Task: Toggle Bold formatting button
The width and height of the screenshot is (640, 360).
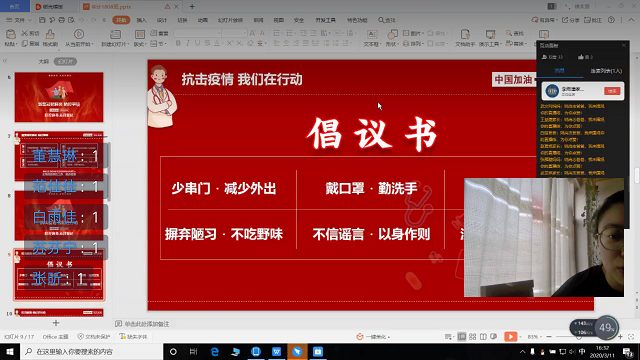Action: coord(178,43)
